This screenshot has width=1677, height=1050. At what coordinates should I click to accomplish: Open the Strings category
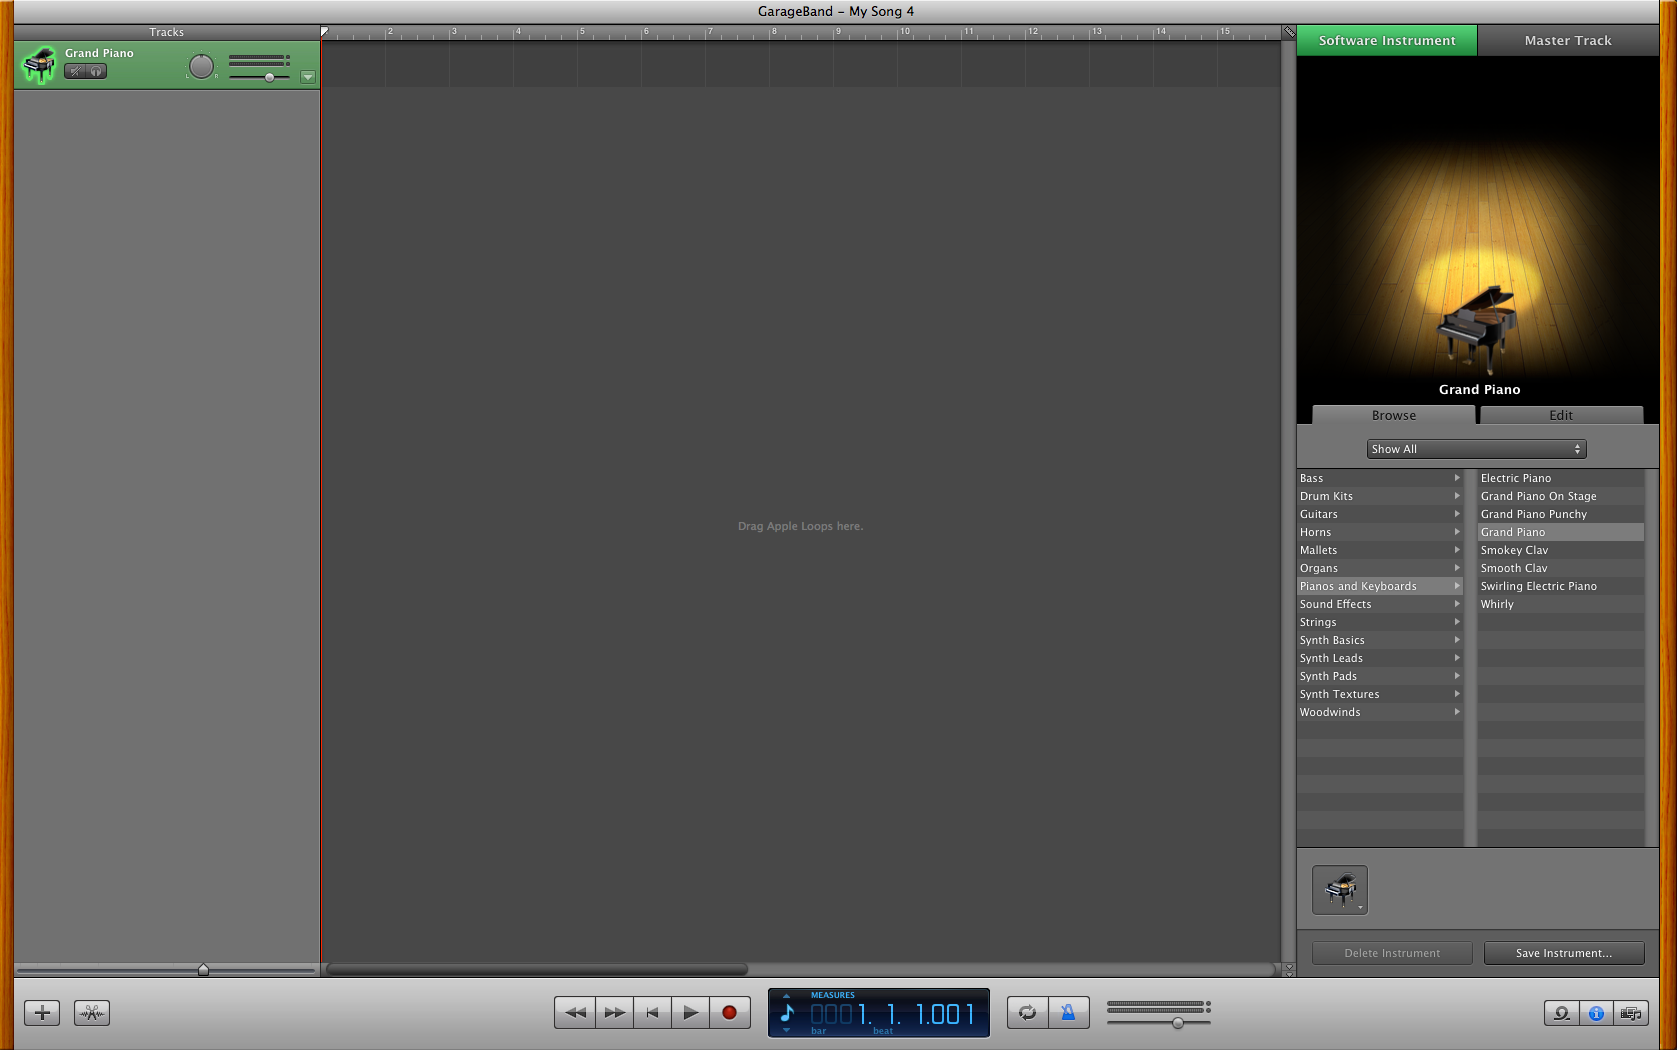point(1380,622)
